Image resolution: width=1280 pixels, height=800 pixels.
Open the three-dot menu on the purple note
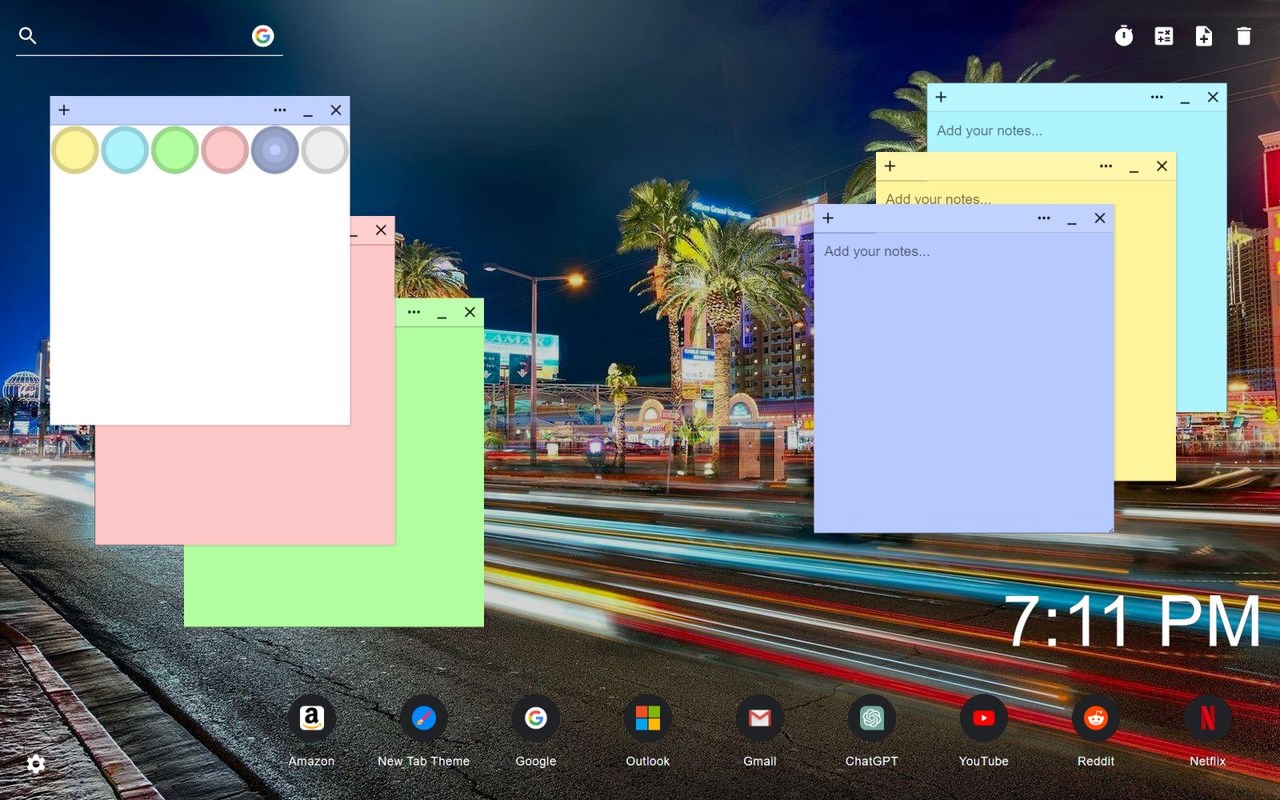1044,218
